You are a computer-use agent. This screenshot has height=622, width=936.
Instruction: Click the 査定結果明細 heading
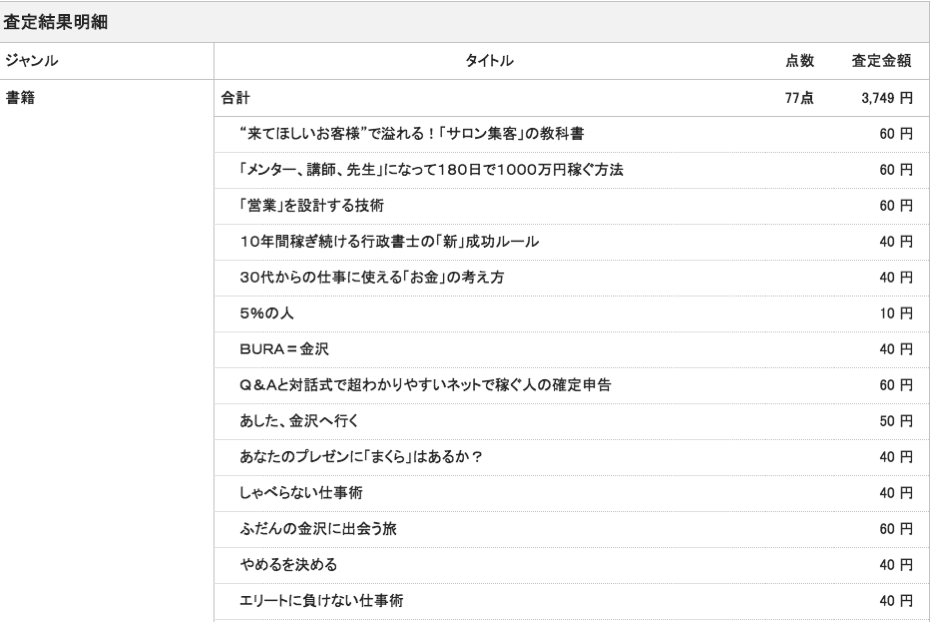pyautogui.click(x=56, y=22)
